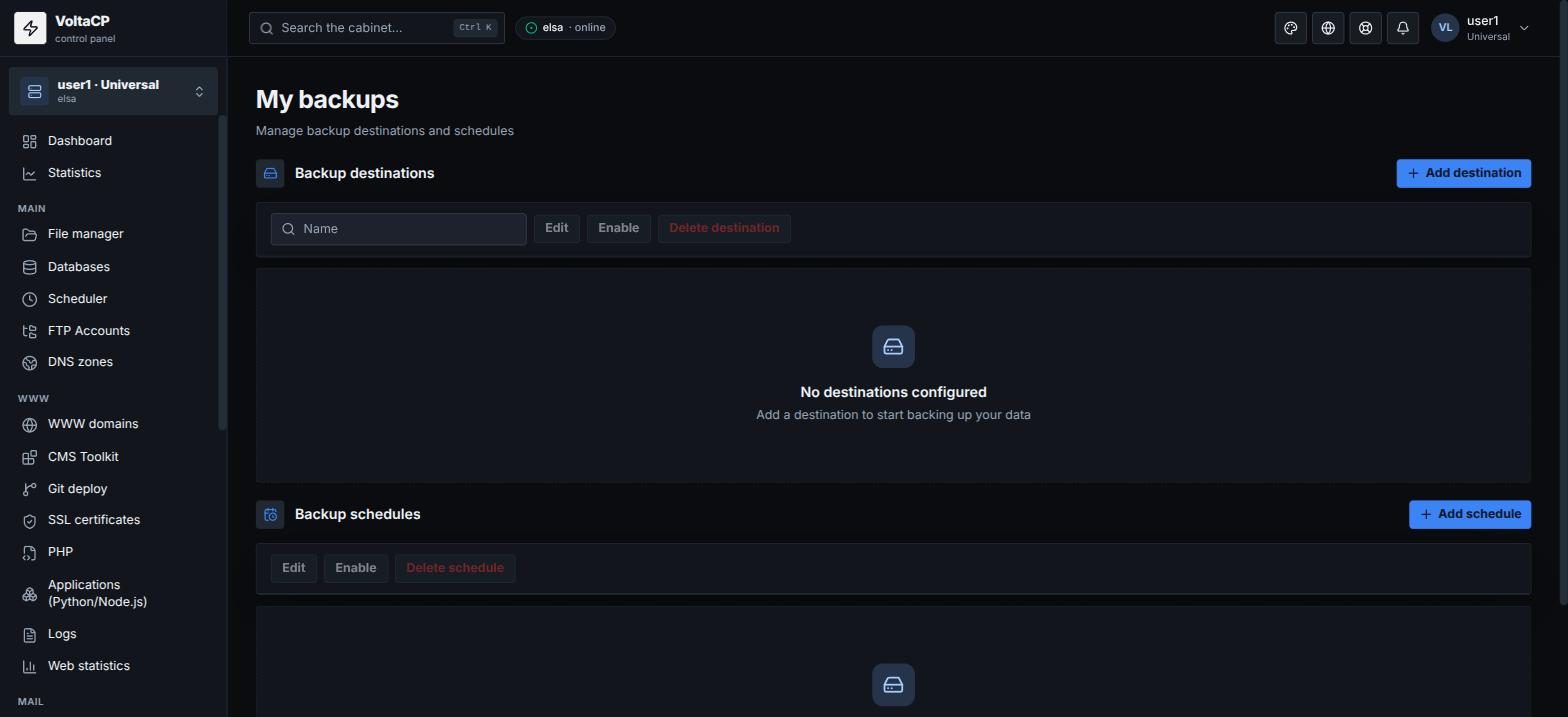Open the theme palette icon in header
Screen dimensions: 1568x717
coord(1291,28)
